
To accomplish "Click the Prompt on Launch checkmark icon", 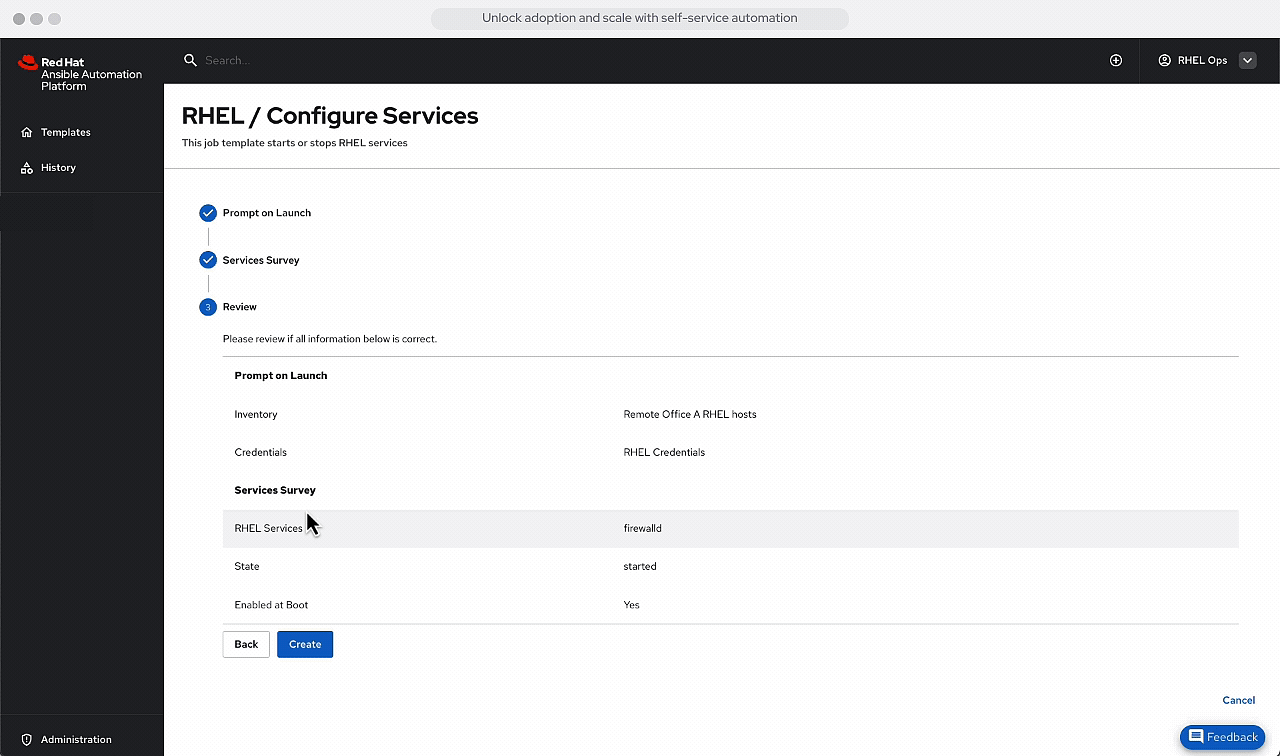I will [x=208, y=213].
